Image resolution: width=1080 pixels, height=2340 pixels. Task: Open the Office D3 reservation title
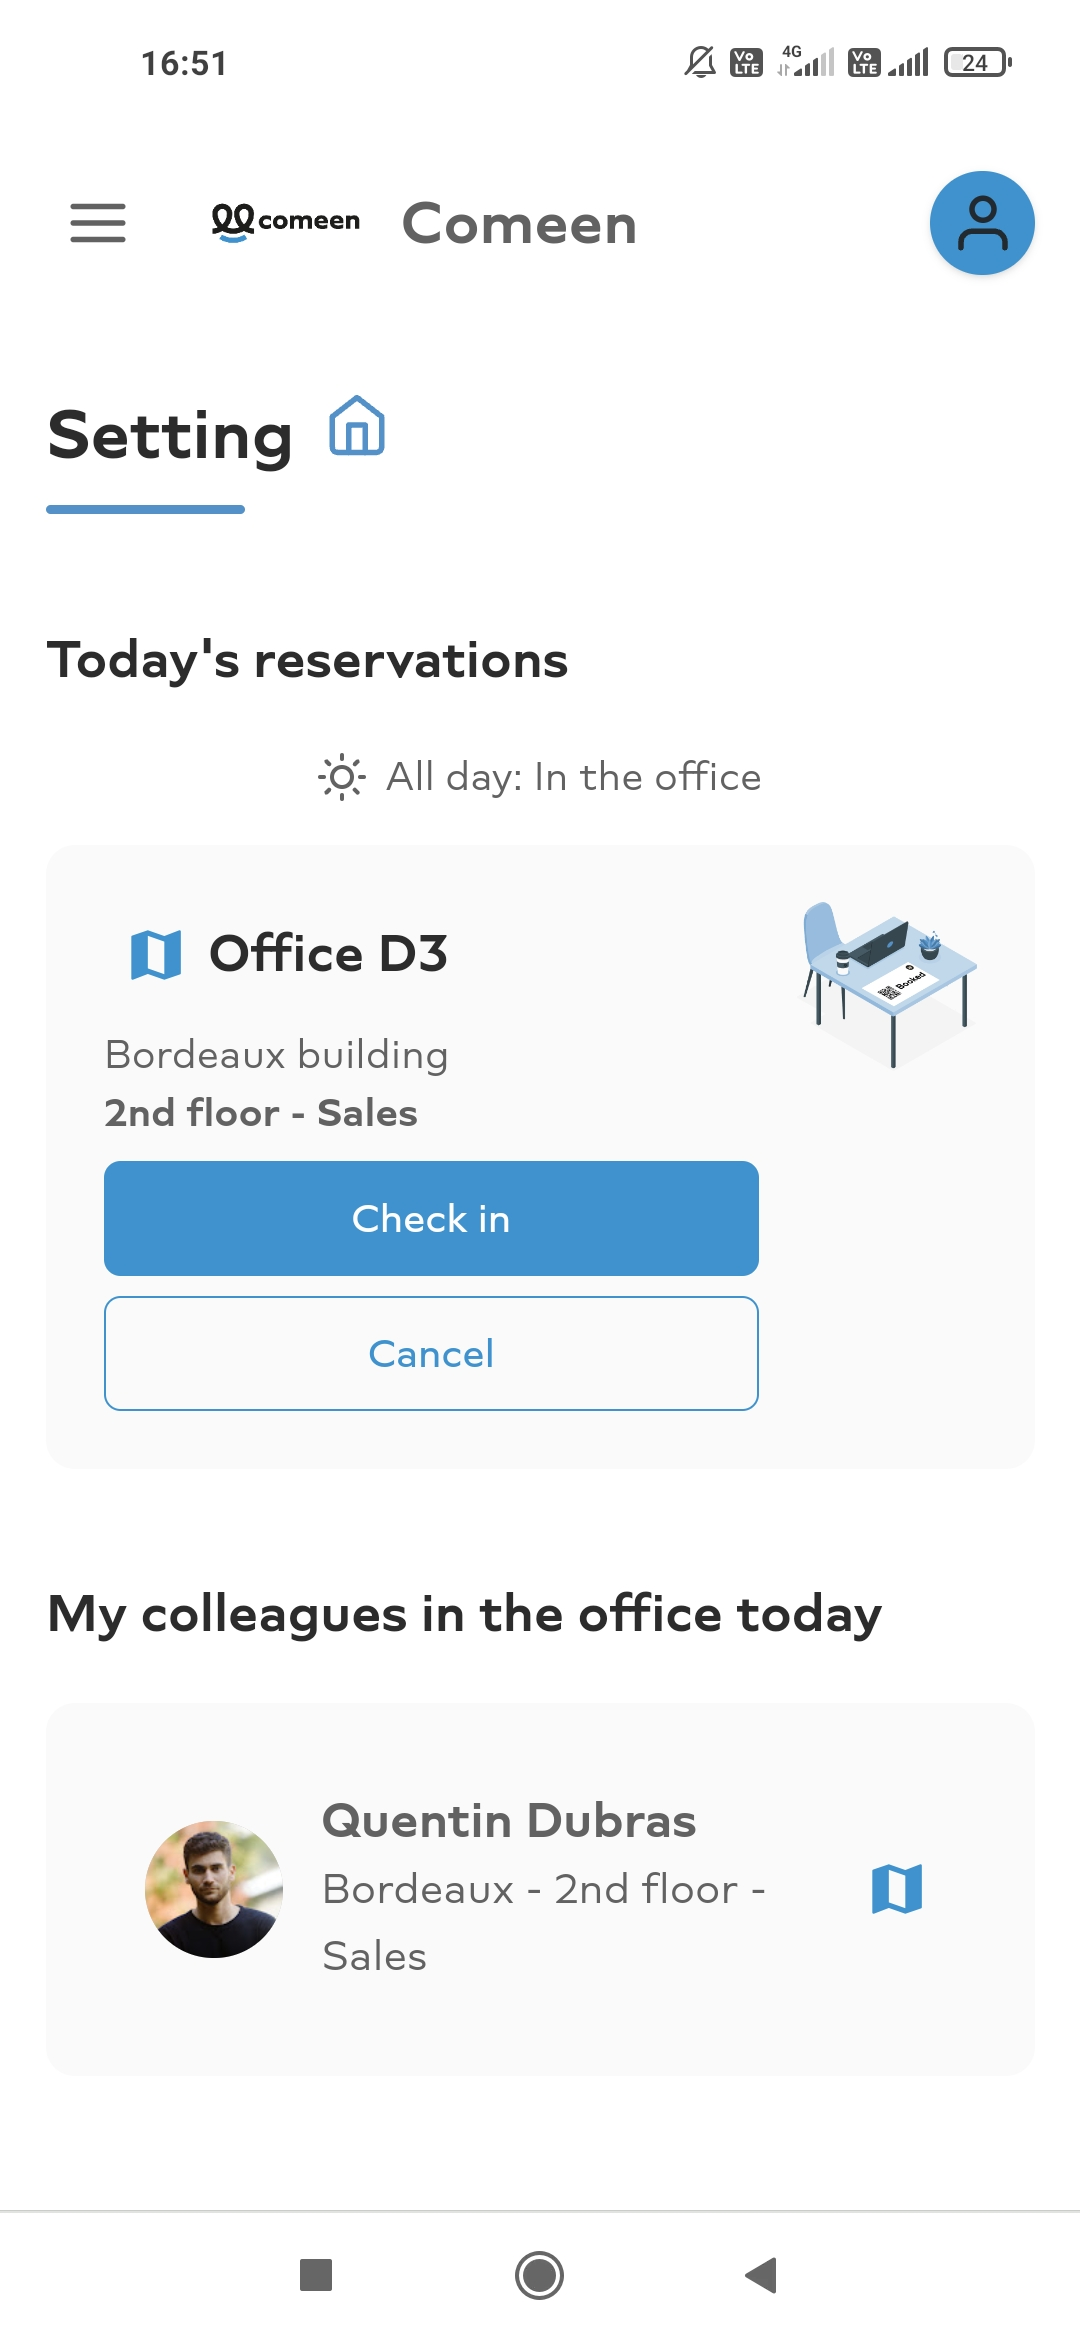328,953
